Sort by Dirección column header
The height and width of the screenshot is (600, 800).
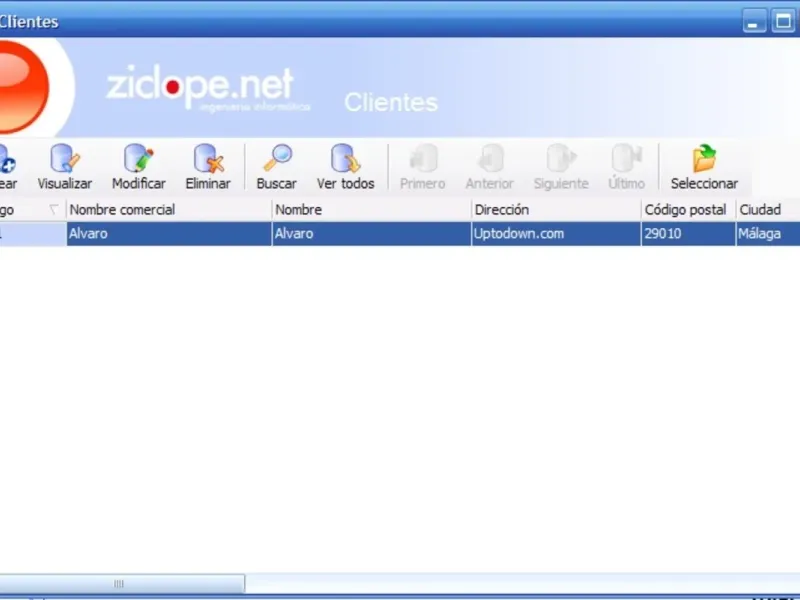point(556,210)
